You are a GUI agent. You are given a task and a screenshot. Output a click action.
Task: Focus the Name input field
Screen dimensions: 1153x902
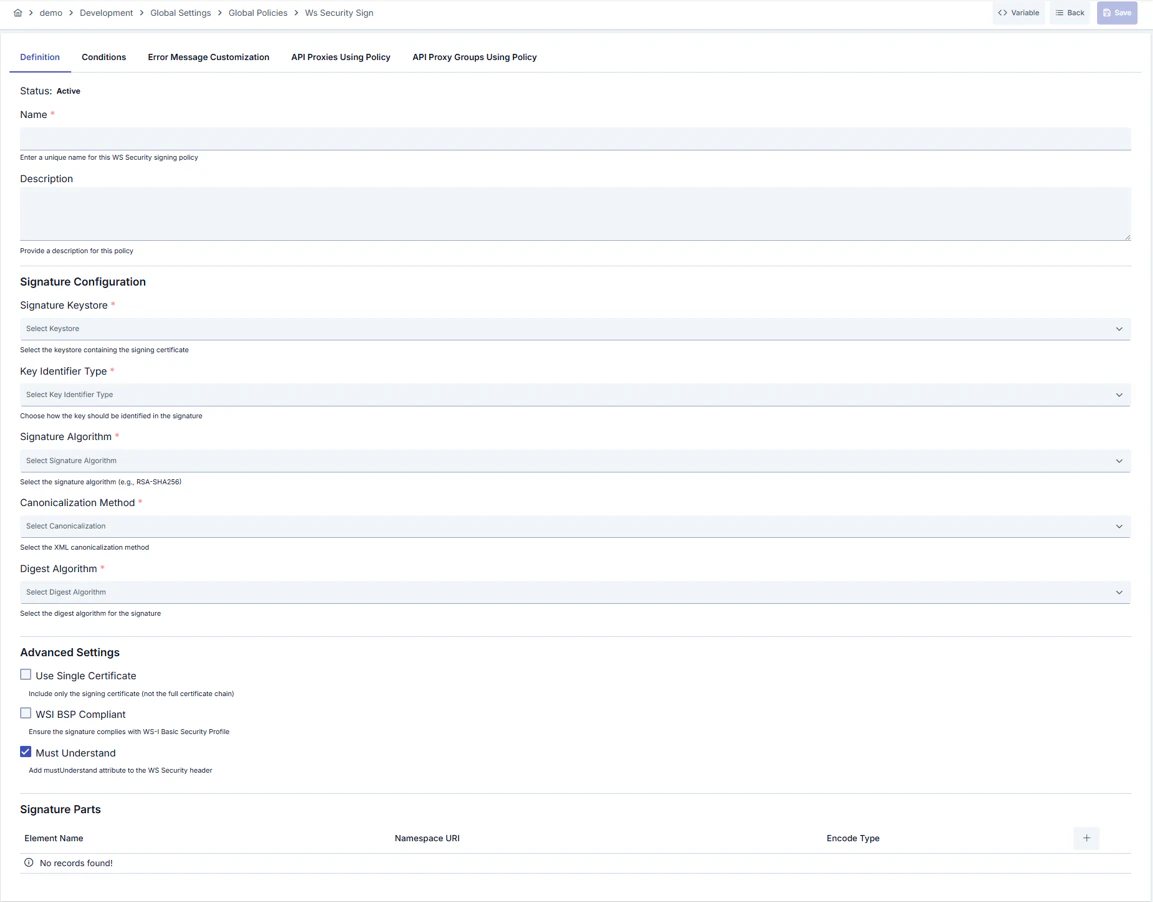point(575,139)
